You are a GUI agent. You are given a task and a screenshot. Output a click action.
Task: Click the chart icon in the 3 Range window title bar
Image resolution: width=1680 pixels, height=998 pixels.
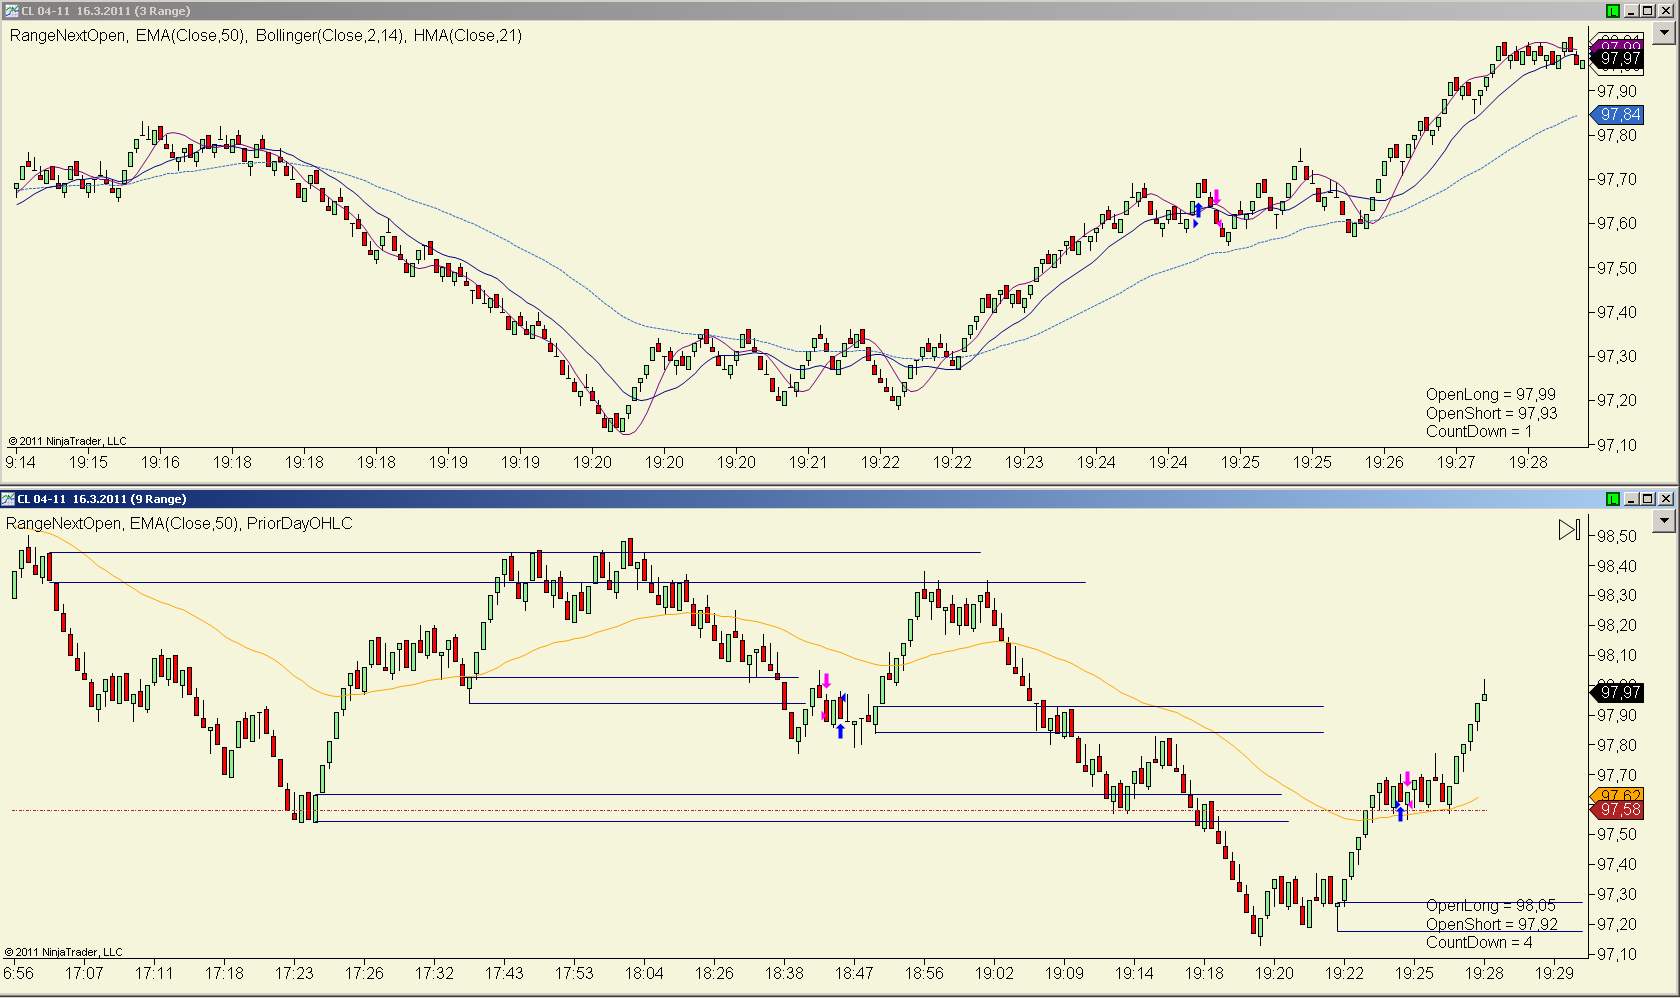pyautogui.click(x=10, y=11)
